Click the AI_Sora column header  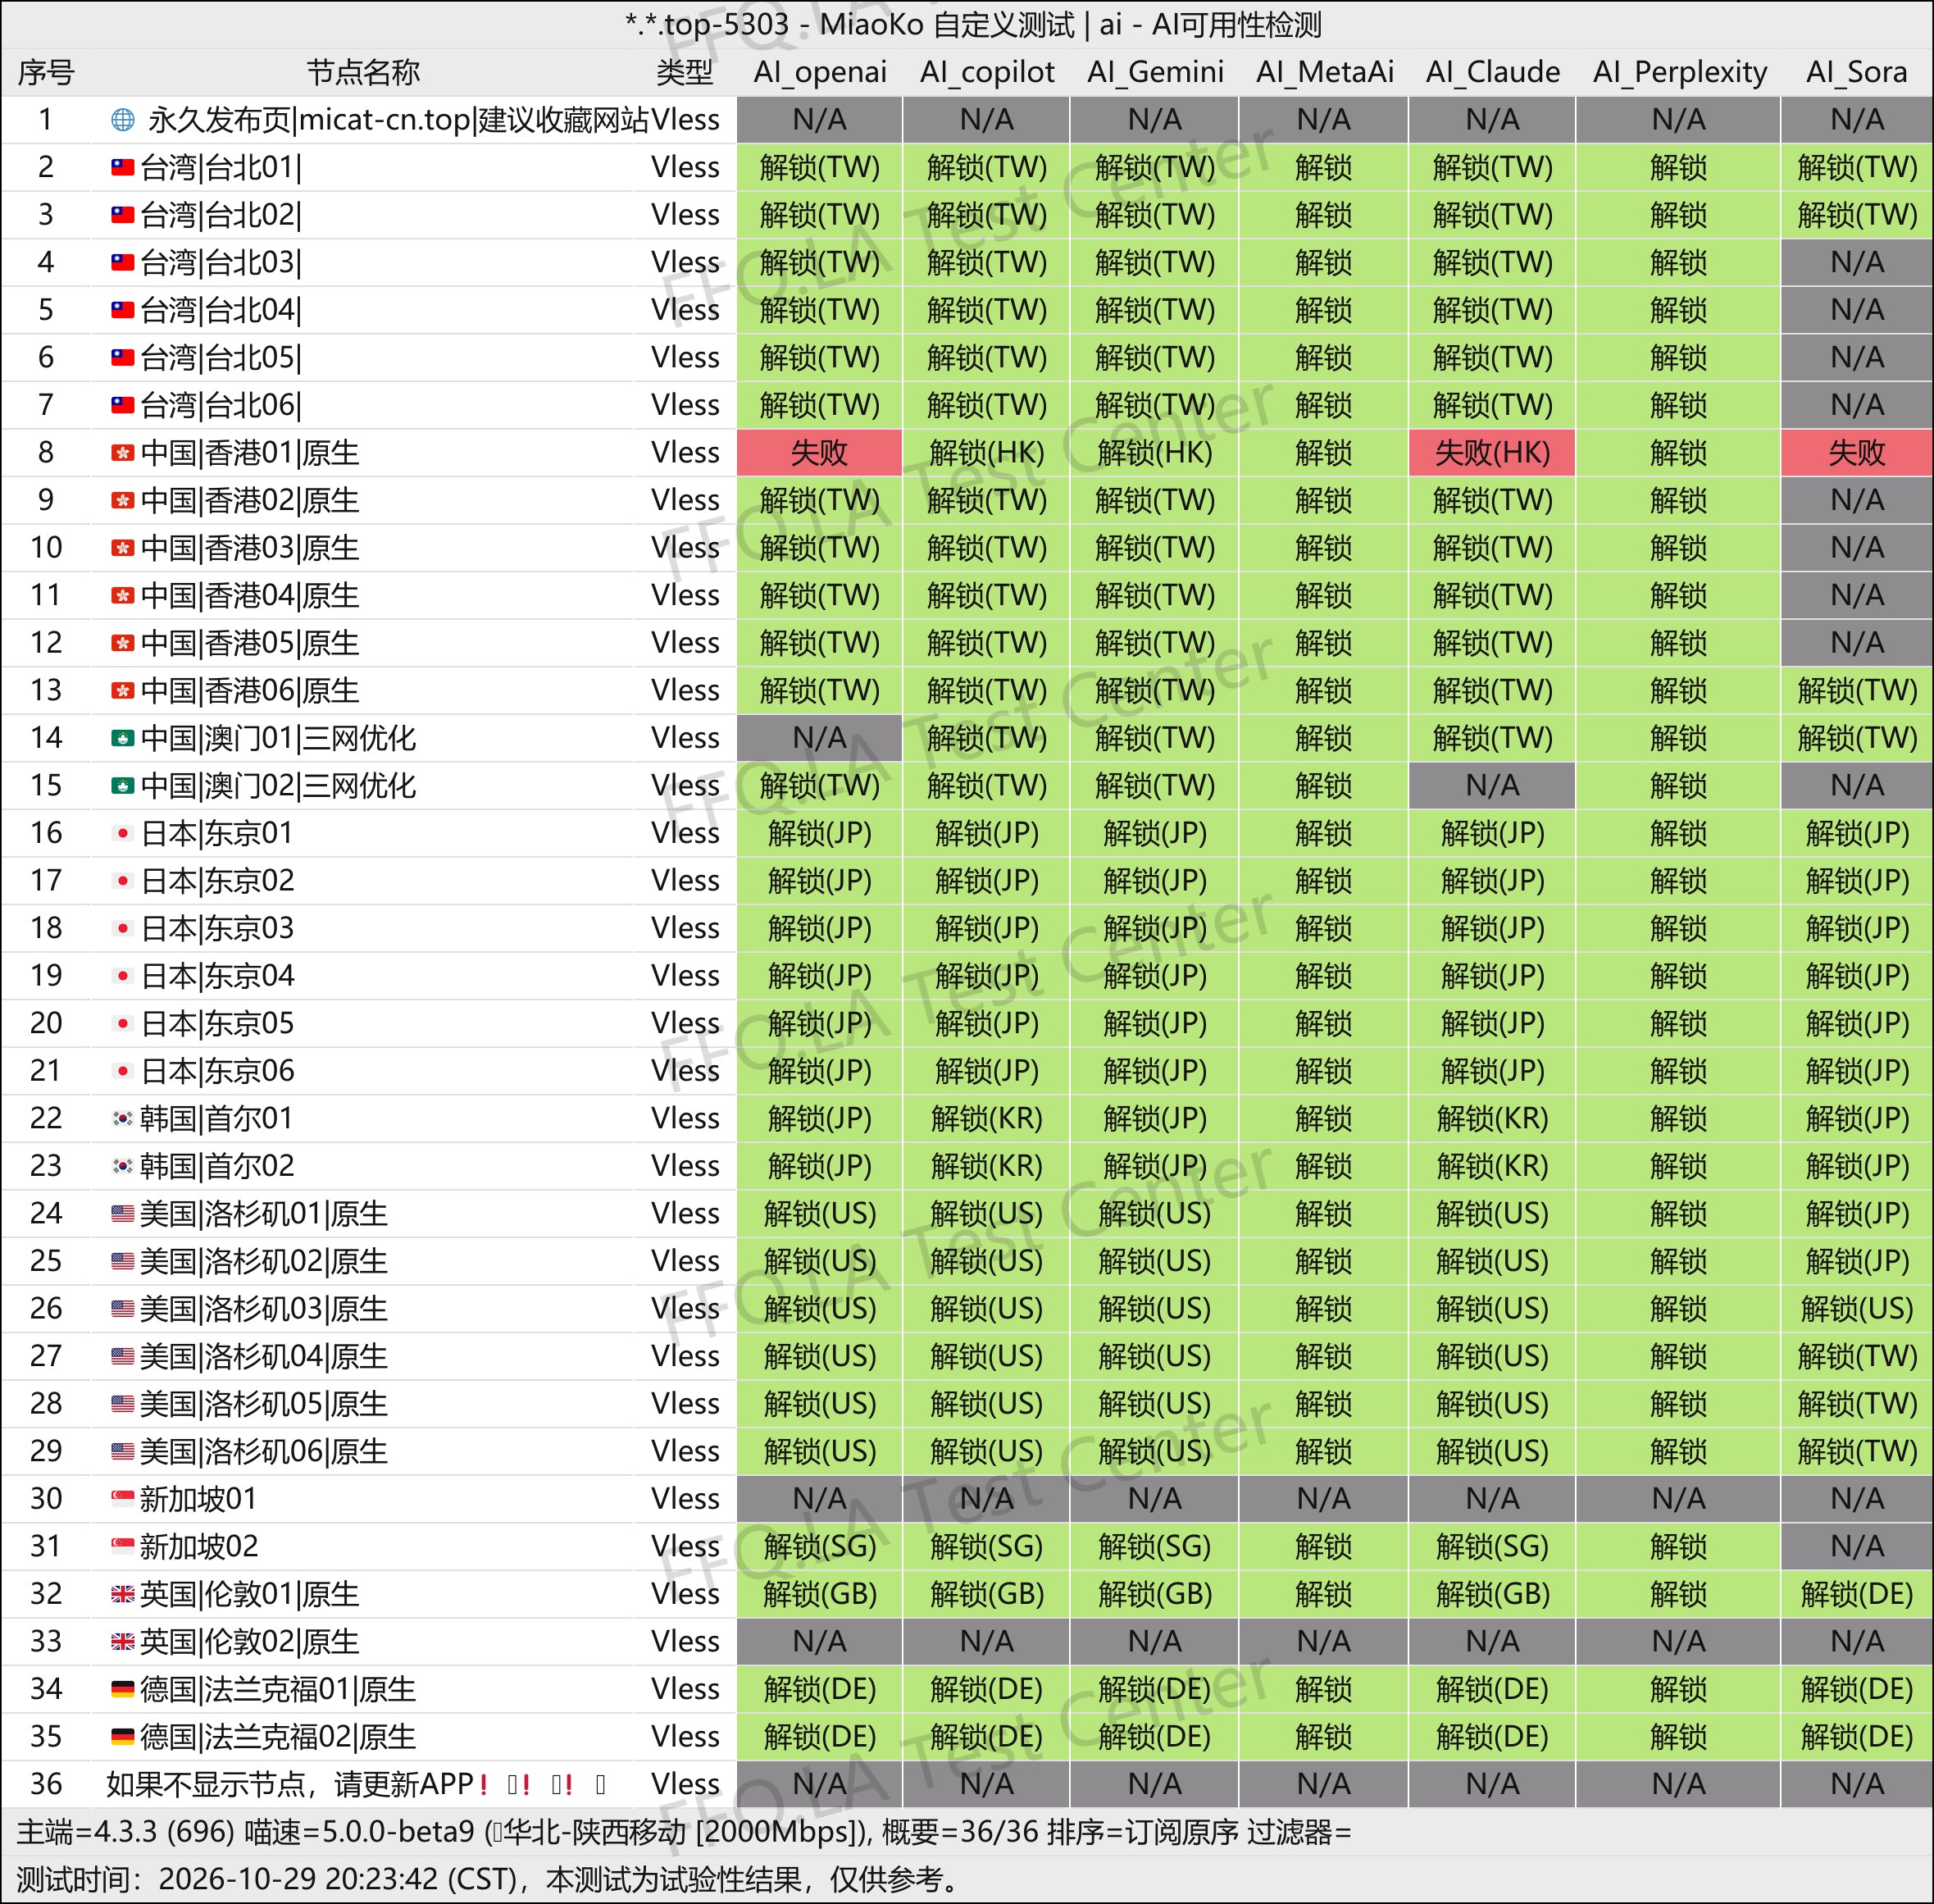click(1857, 72)
